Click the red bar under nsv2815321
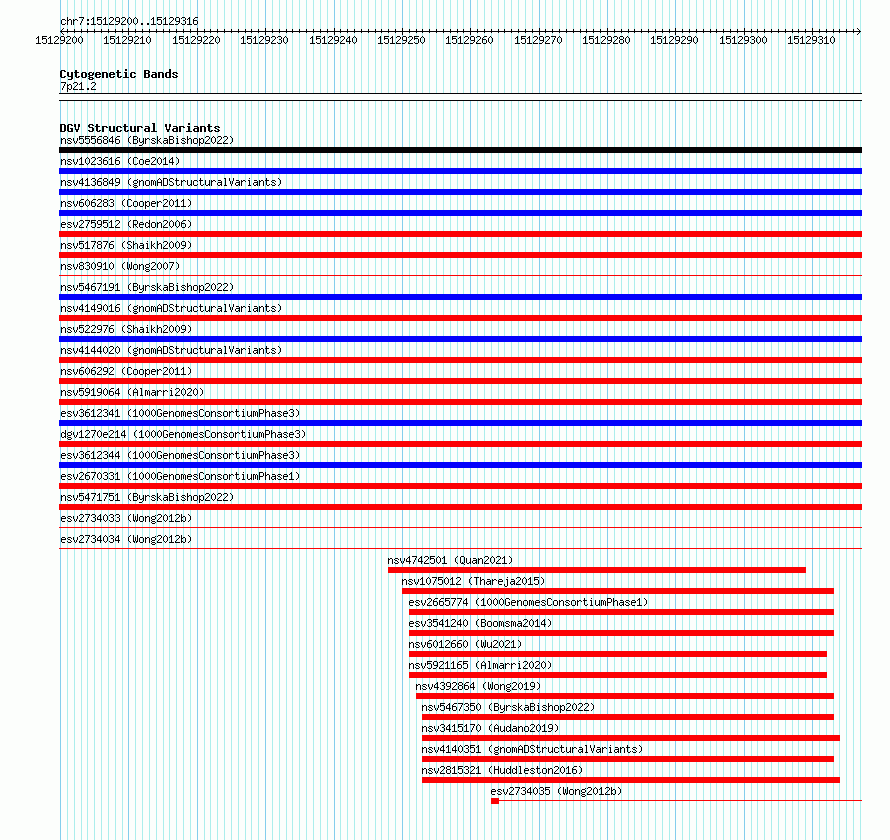The image size is (890, 840). pos(631,780)
